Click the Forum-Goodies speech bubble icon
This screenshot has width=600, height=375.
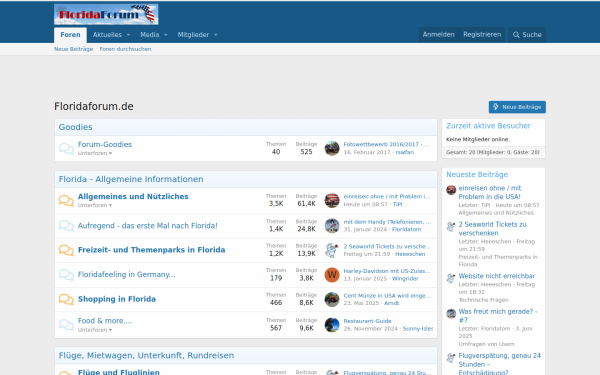[x=66, y=148]
